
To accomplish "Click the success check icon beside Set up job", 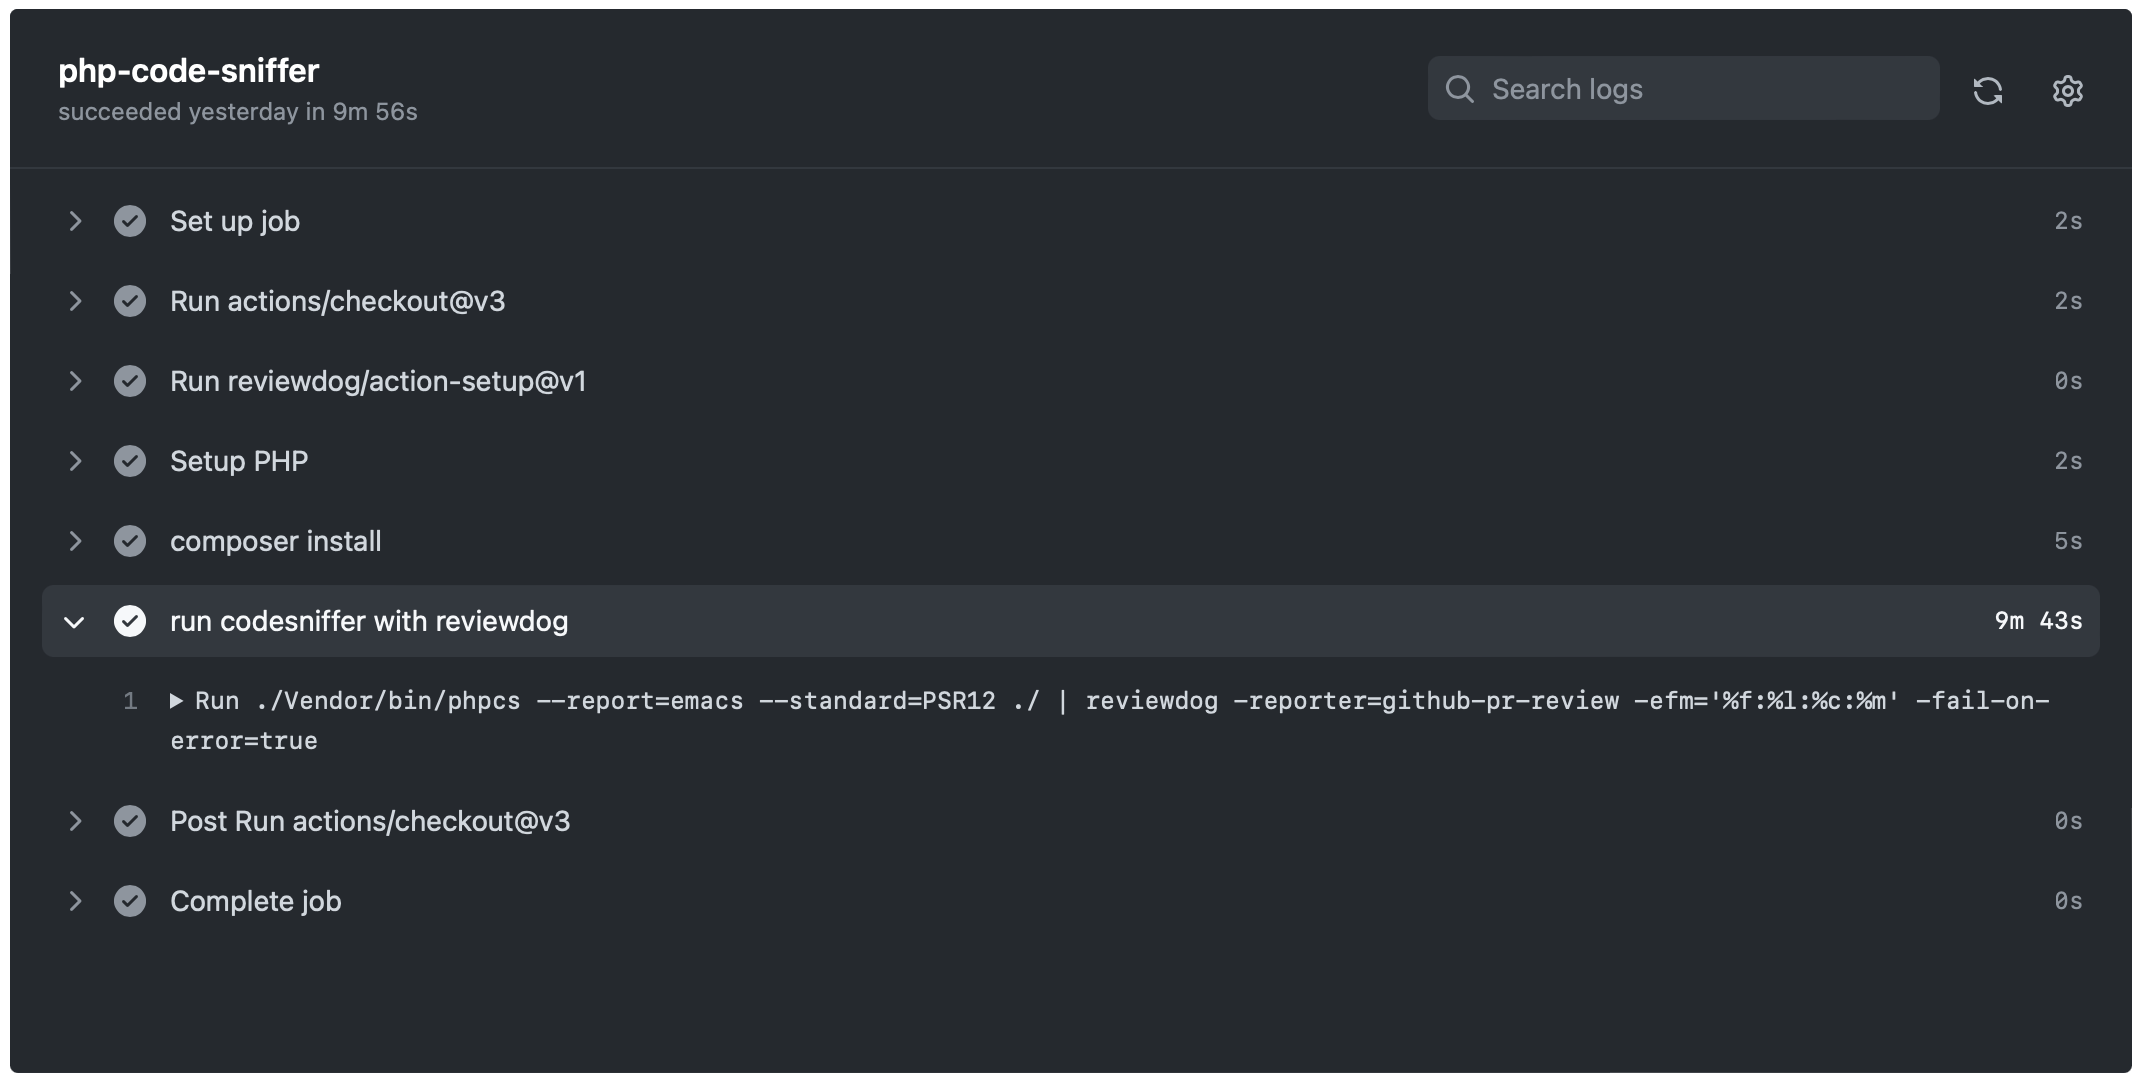I will tap(130, 221).
